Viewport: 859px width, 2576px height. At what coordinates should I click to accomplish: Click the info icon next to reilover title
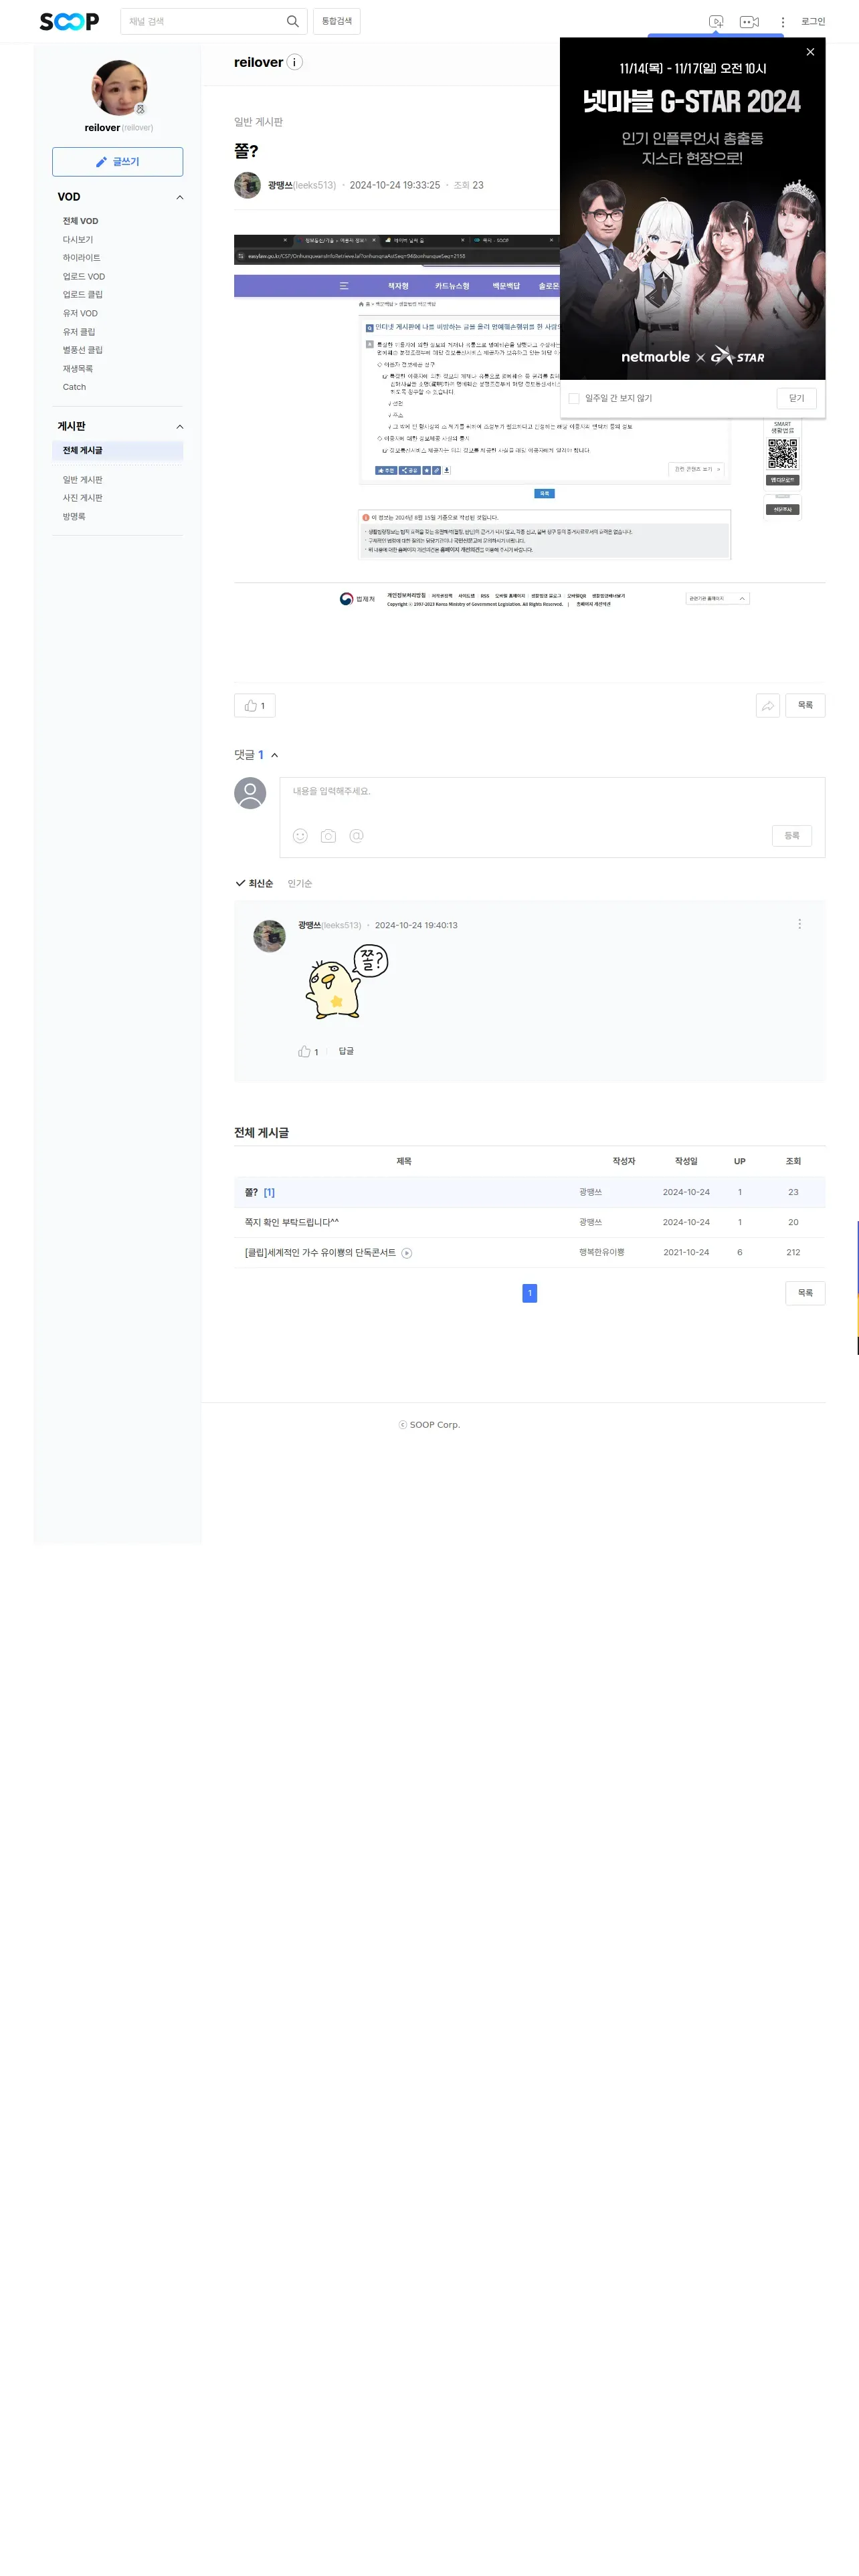pyautogui.click(x=295, y=62)
